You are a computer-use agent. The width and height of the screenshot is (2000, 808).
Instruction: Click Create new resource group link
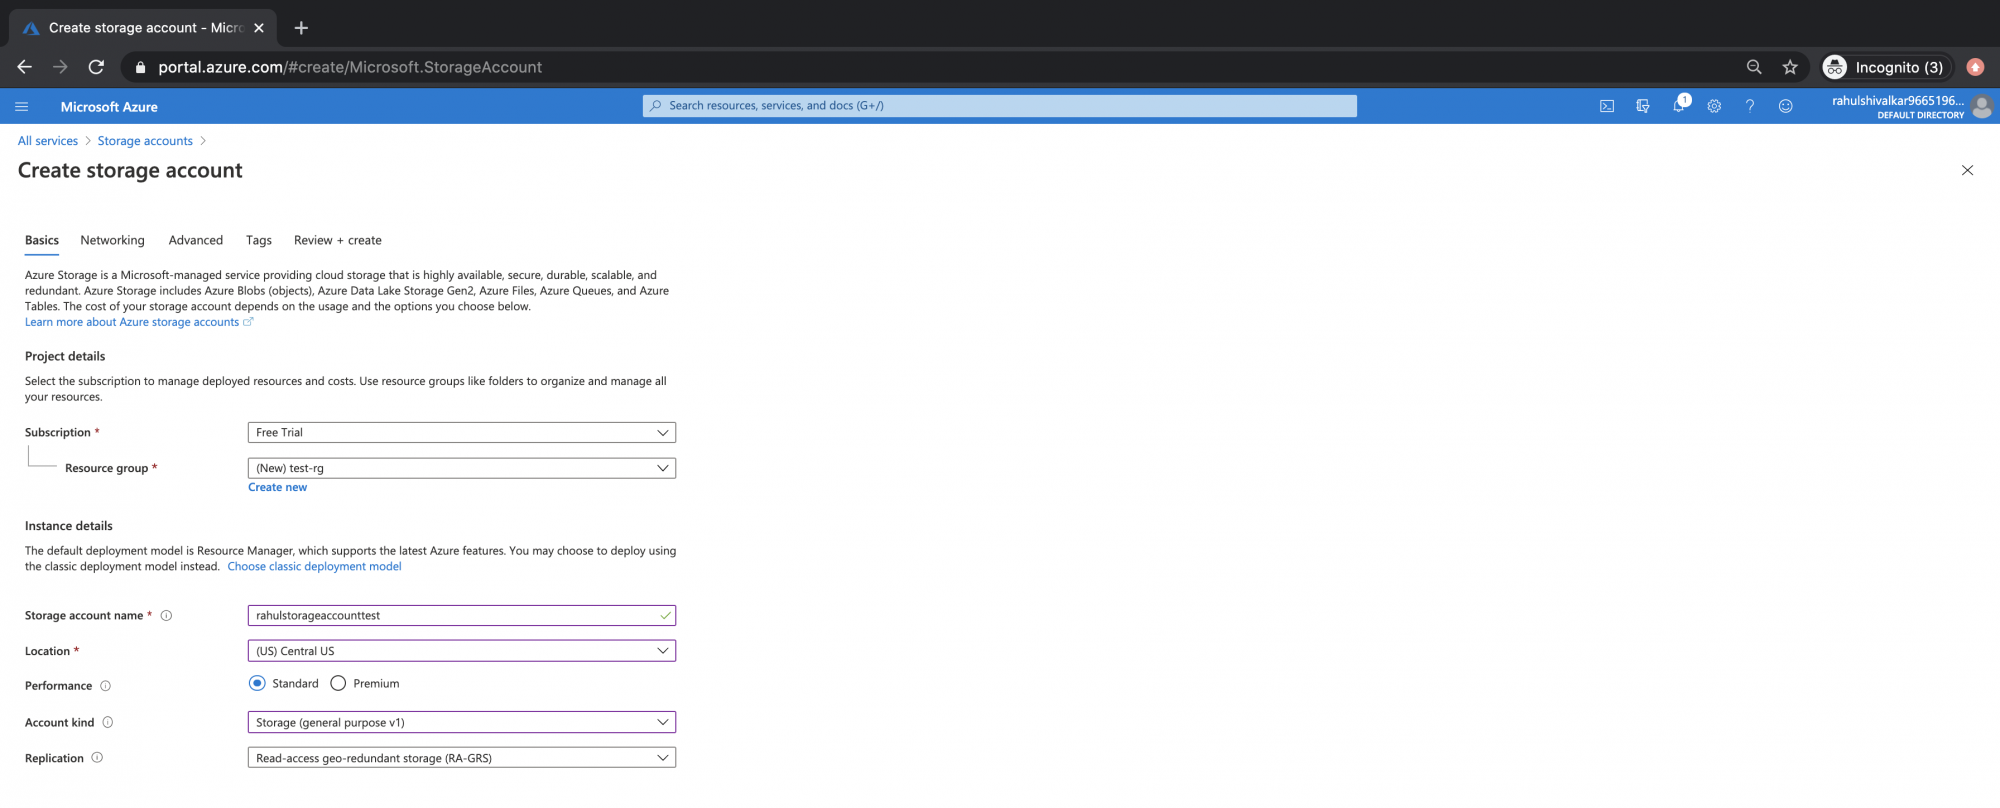coord(277,487)
